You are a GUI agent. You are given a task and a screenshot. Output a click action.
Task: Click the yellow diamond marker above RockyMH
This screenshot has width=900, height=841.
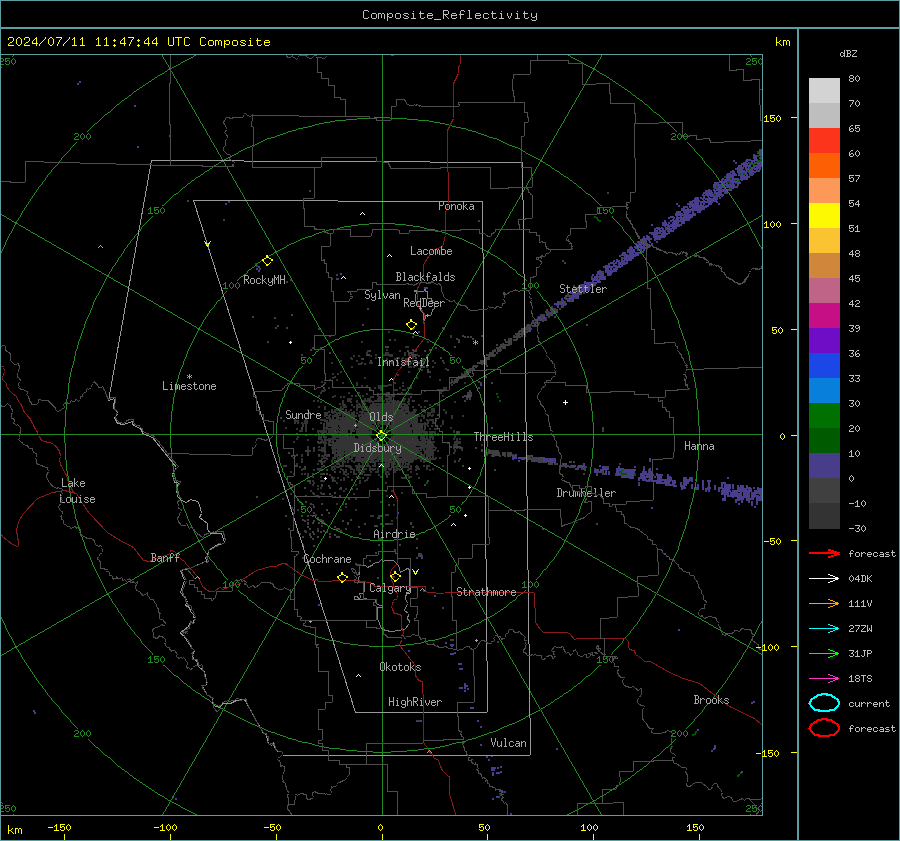coord(267,261)
